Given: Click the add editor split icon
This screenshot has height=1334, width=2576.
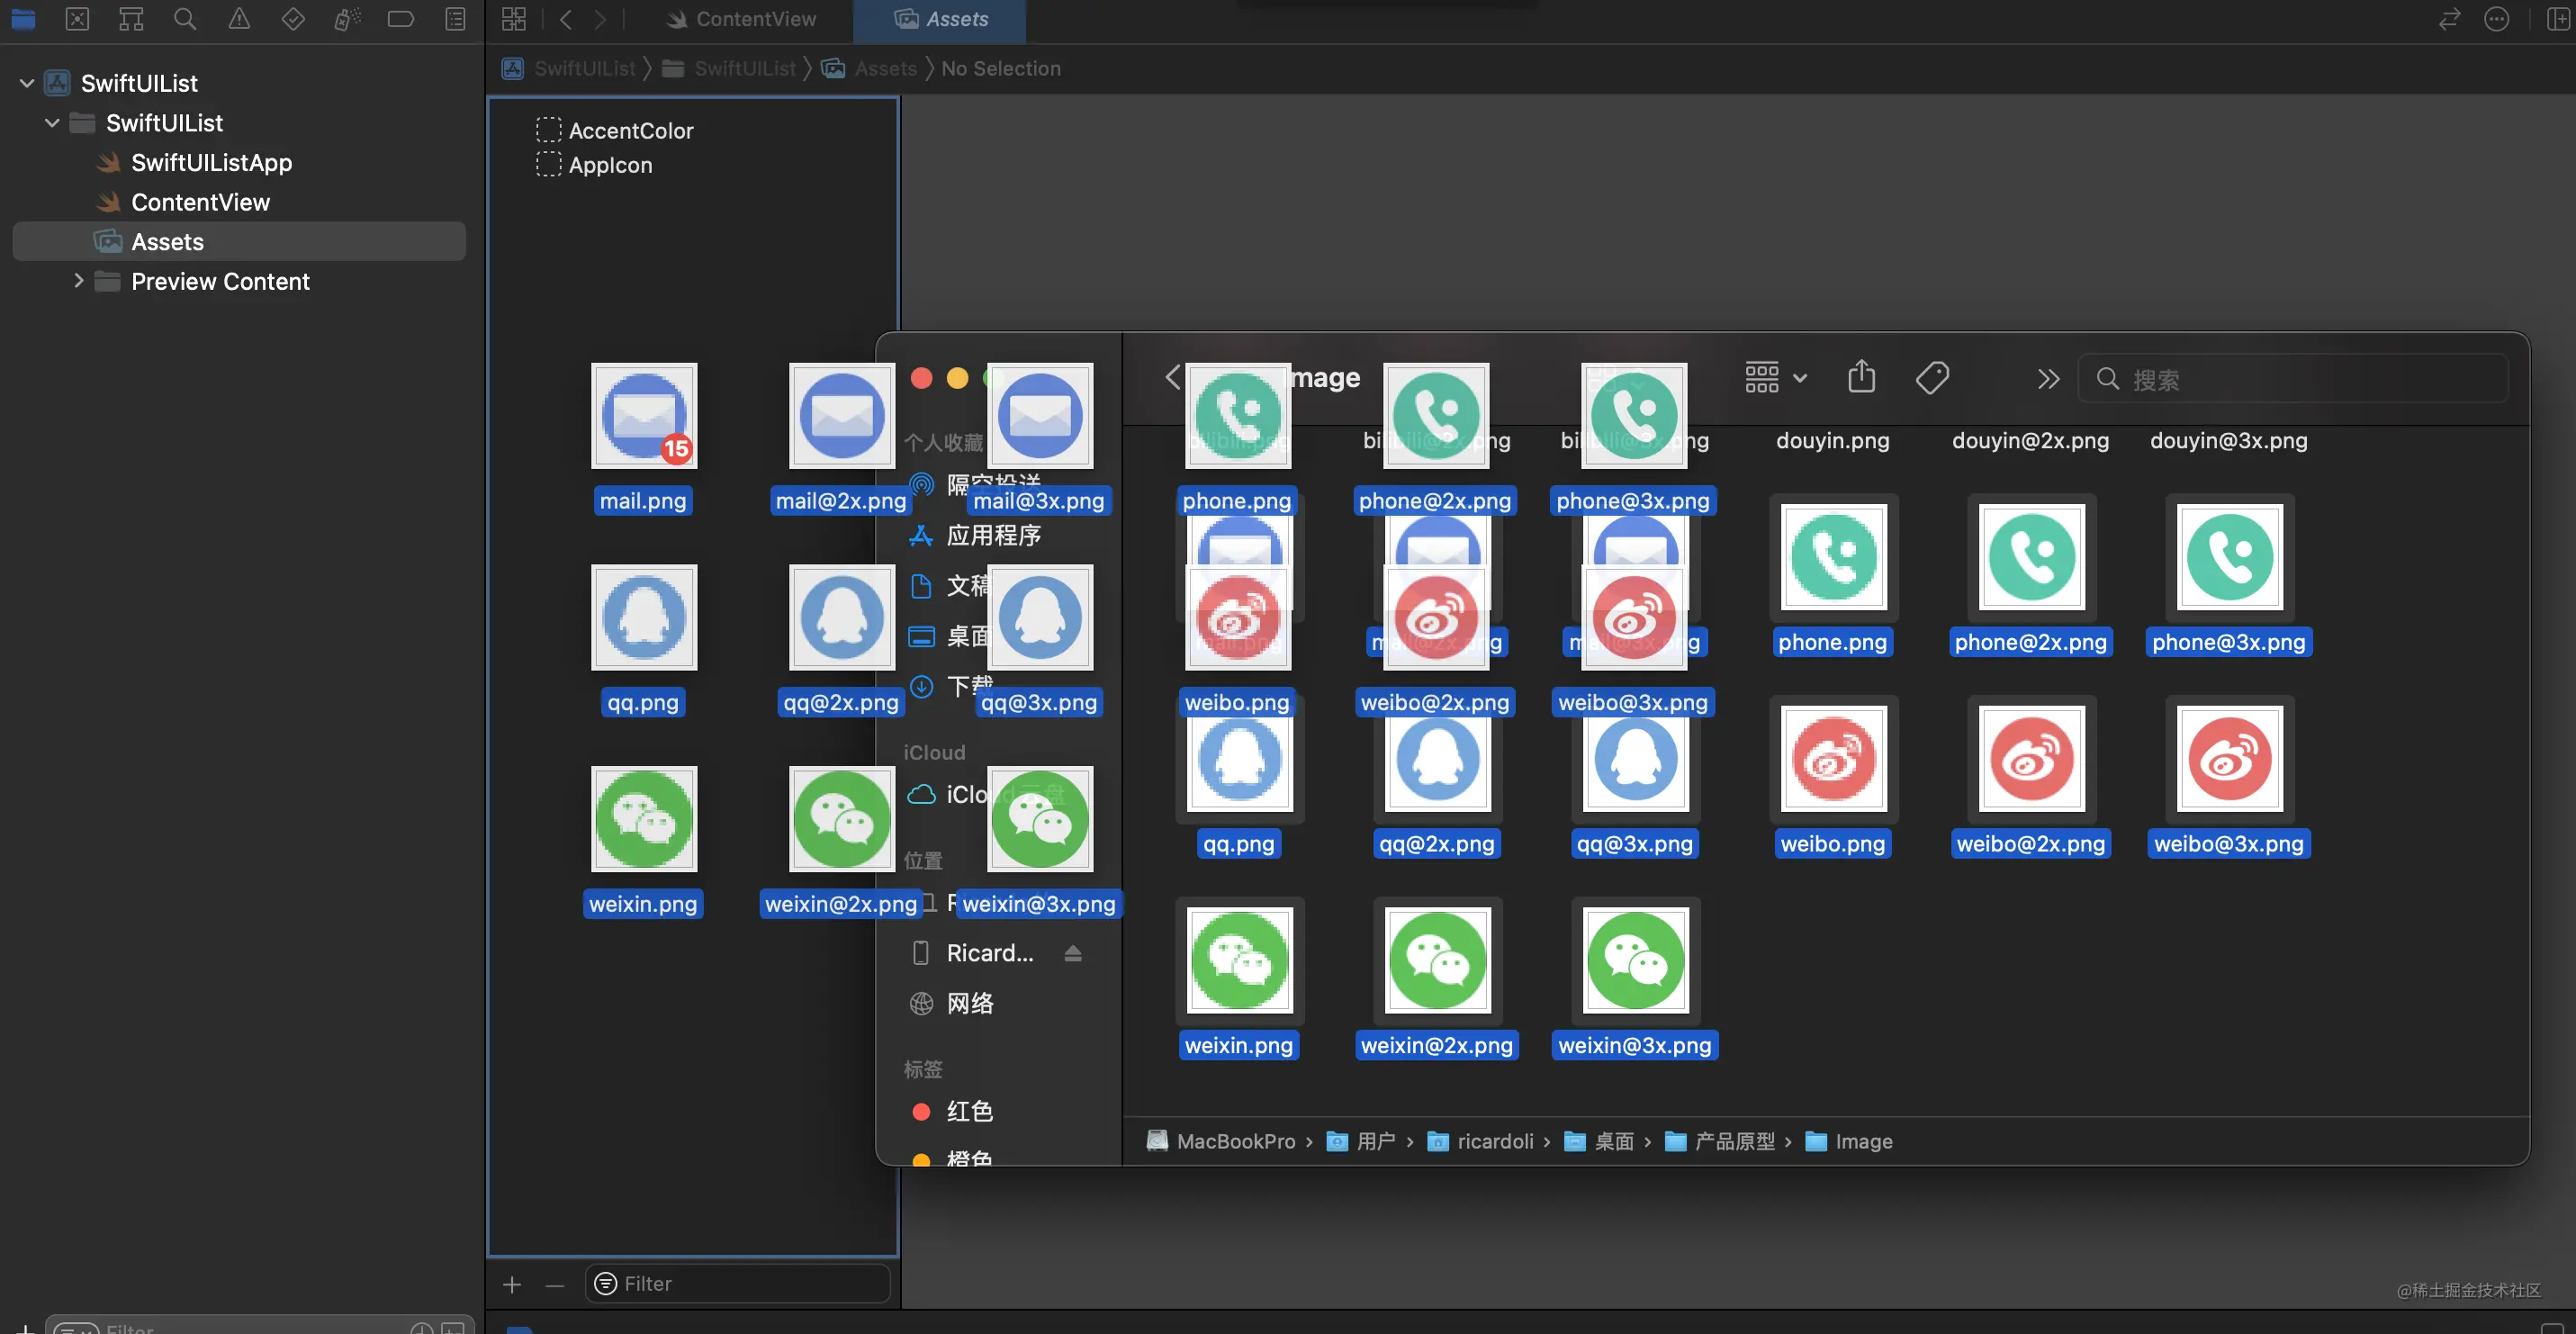Looking at the screenshot, I should pos(2558,19).
